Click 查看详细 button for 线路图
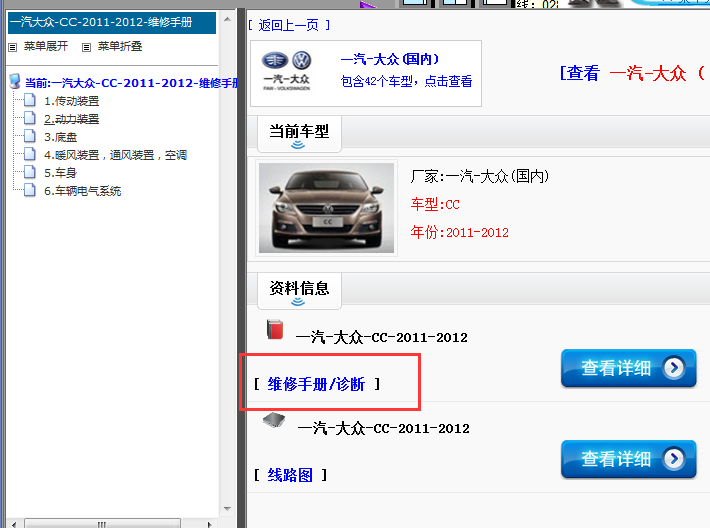710x528 pixels. [628, 459]
